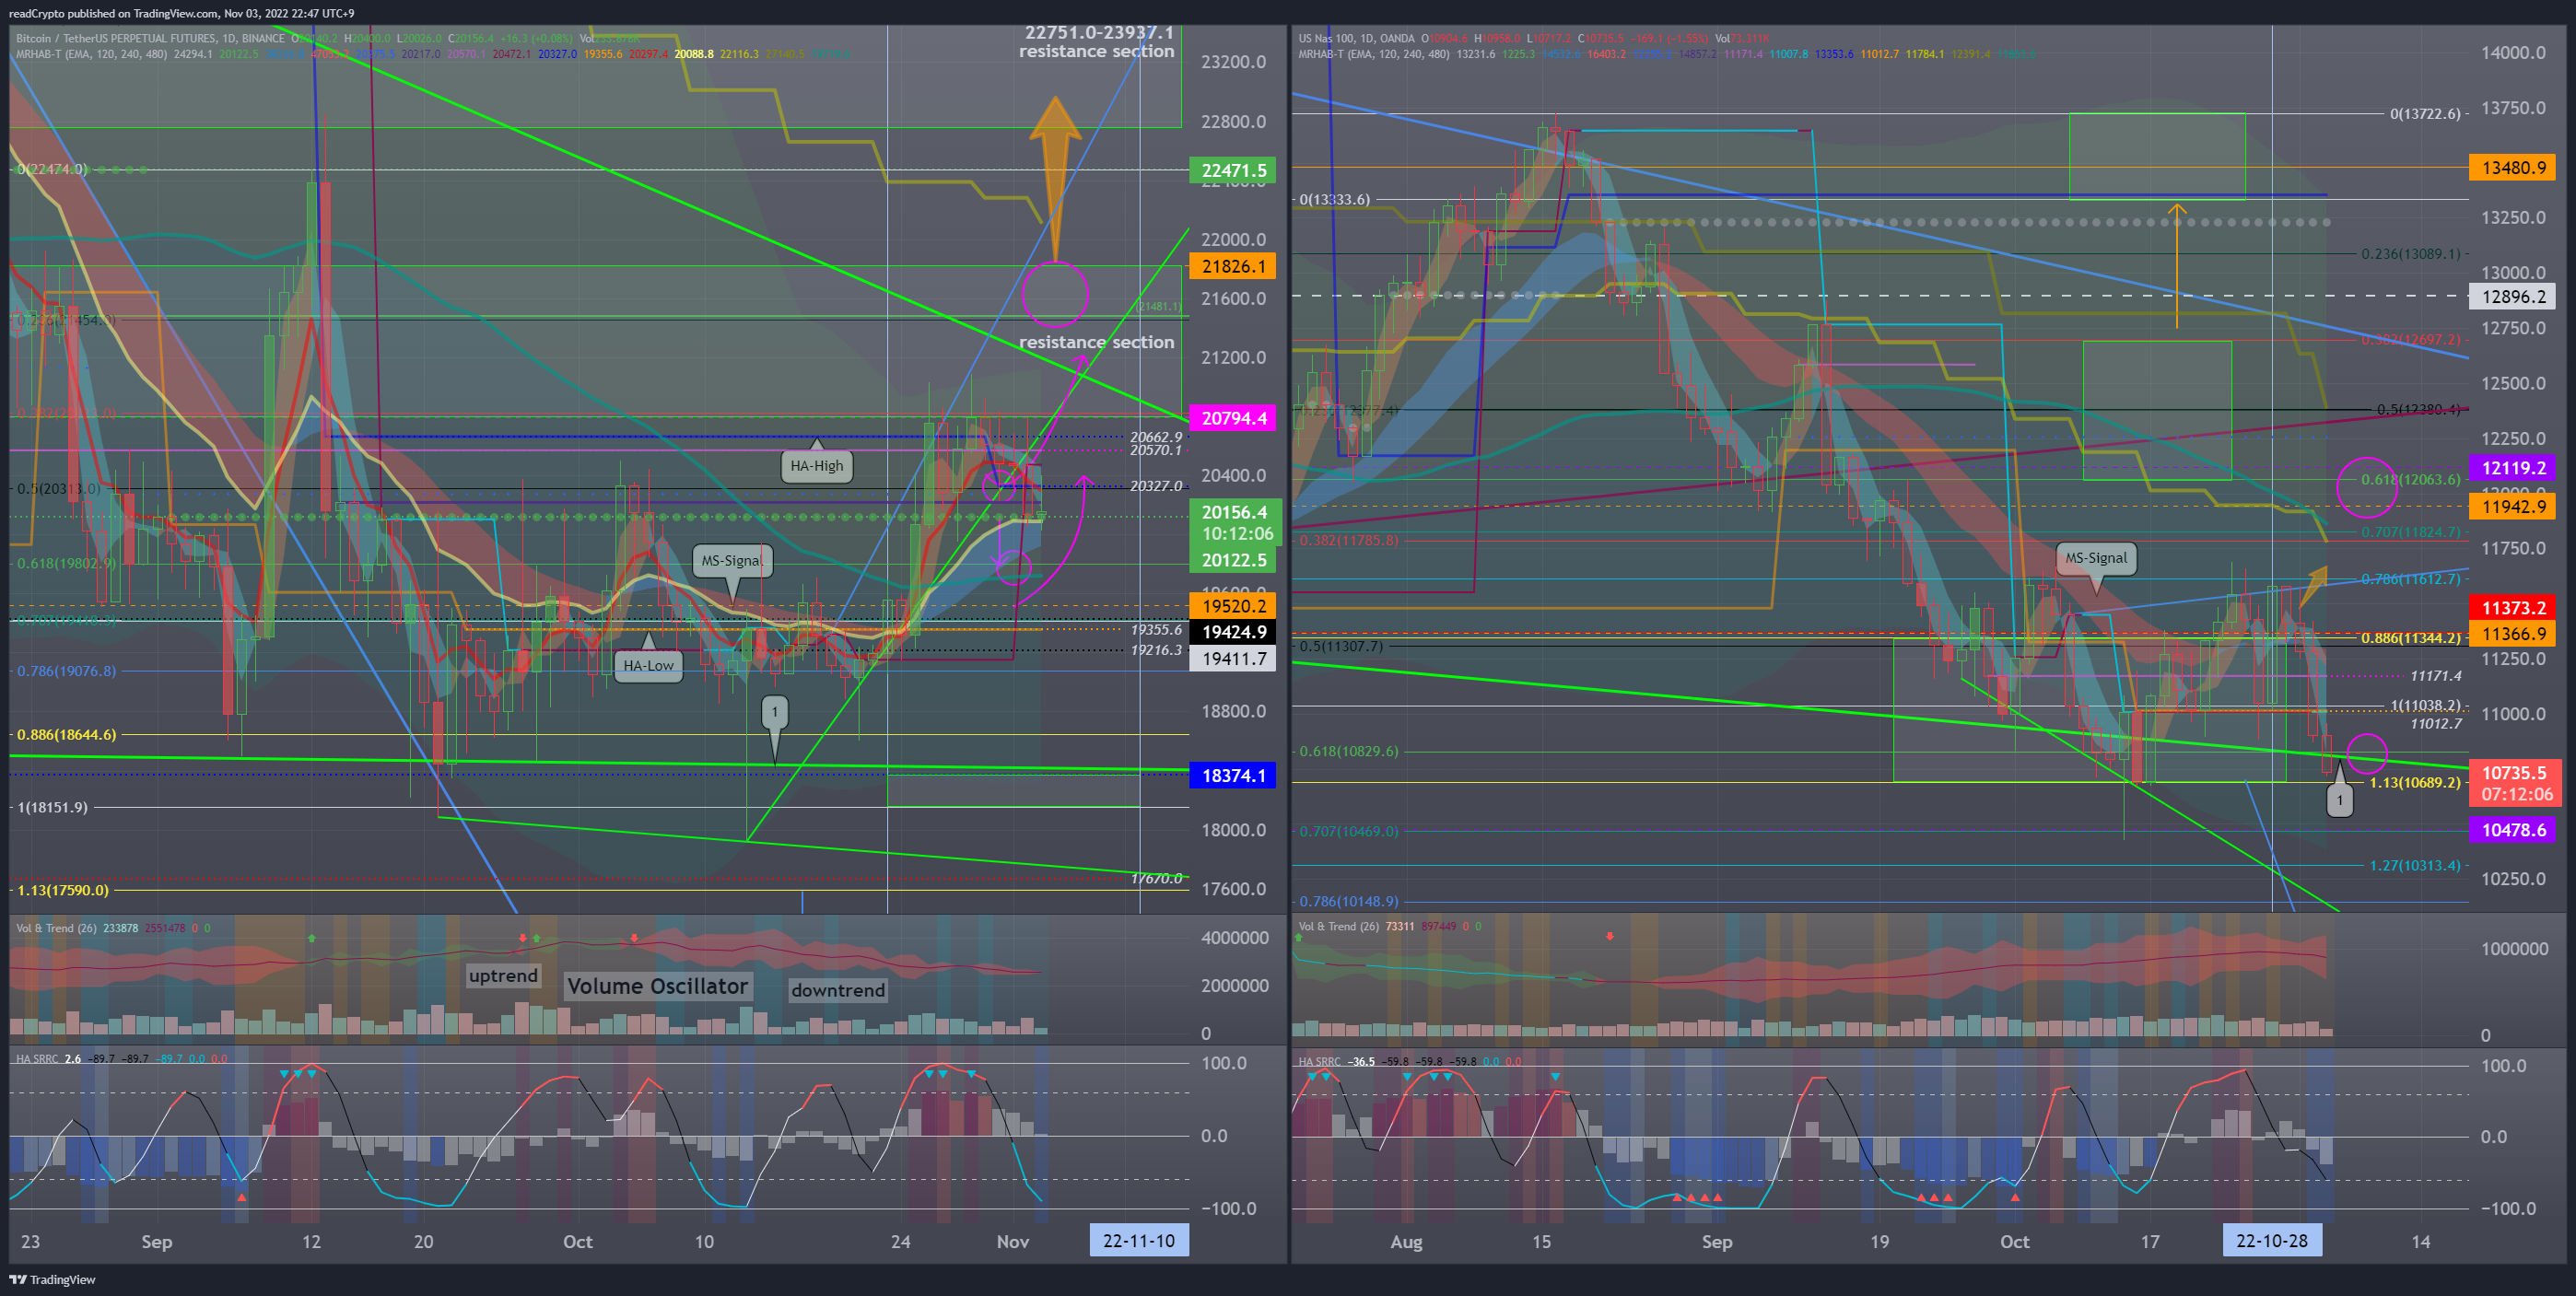Image resolution: width=2576 pixels, height=1296 pixels.
Task: Click the 19411.7 white price label
Action: click(1233, 658)
